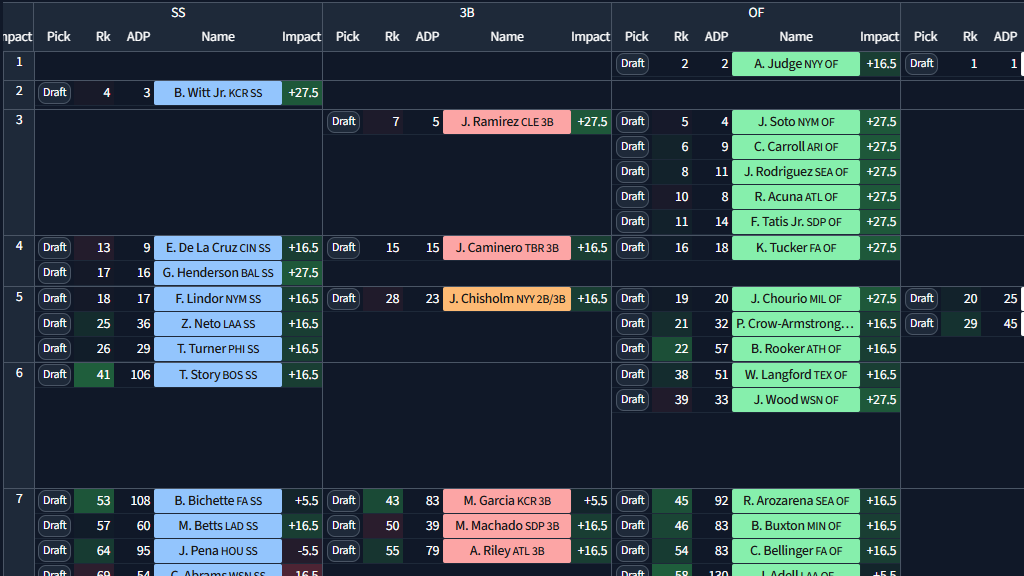Click Draft button for J. Wood
1024x576 pixels.
[x=632, y=399]
